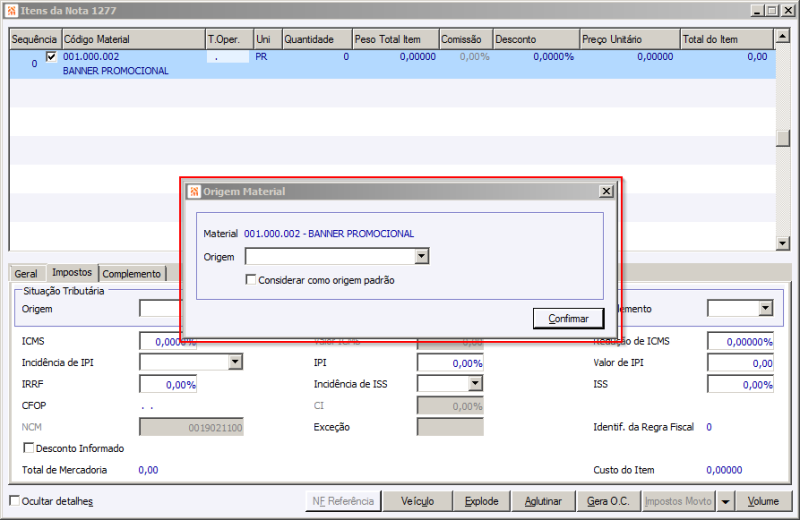Click the grid vertical scrollbar thumb
Screen dimensions: 800x520
click(782, 138)
